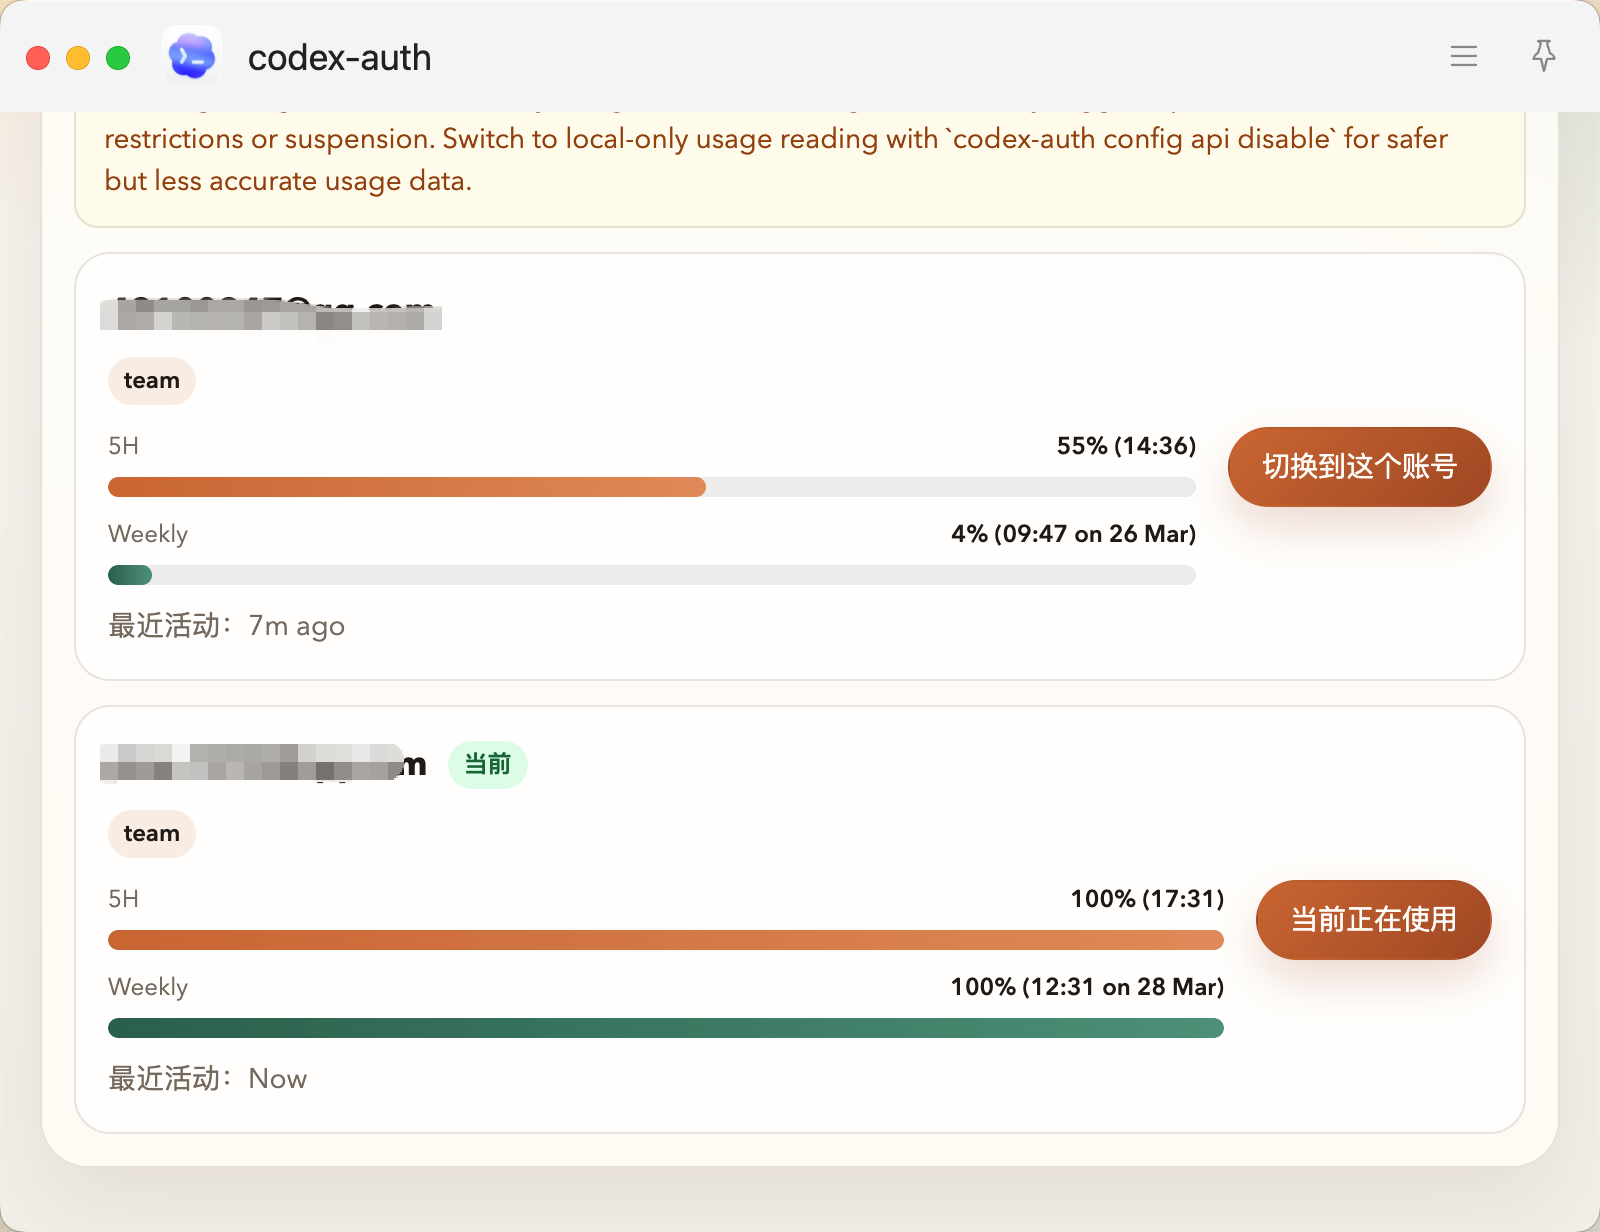
Task: Click the green 当前 badge
Action: click(487, 765)
